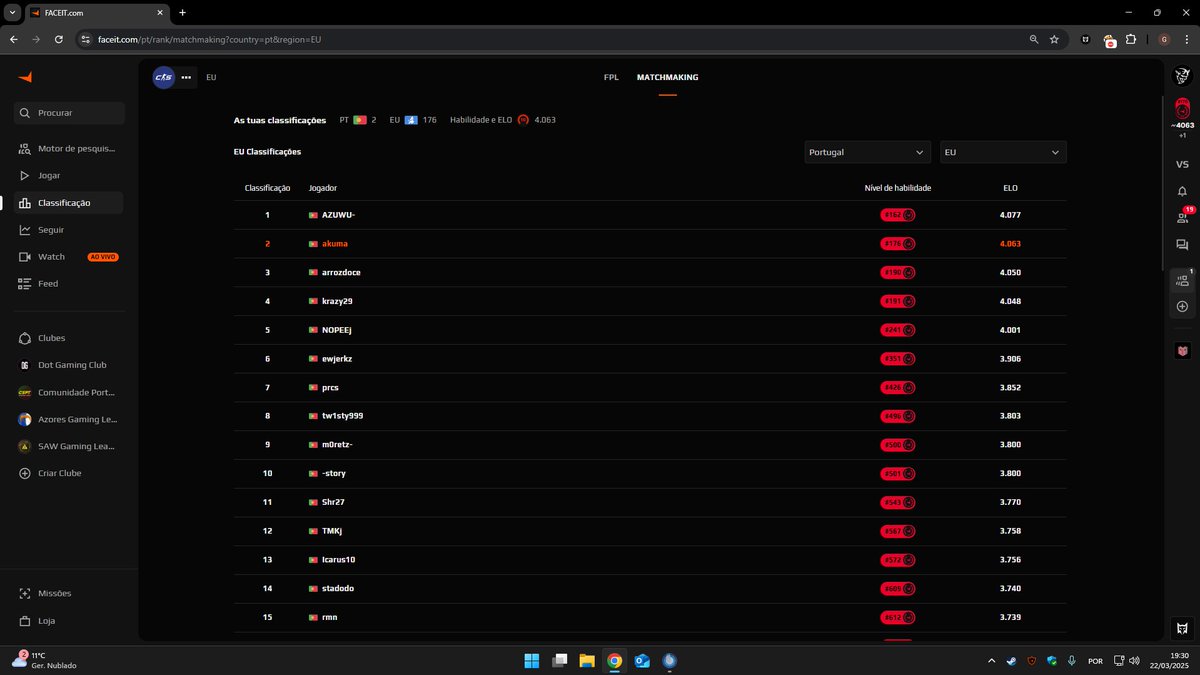Click NOPEEj skill level badge
This screenshot has height=675, width=1200.
[x=898, y=330]
